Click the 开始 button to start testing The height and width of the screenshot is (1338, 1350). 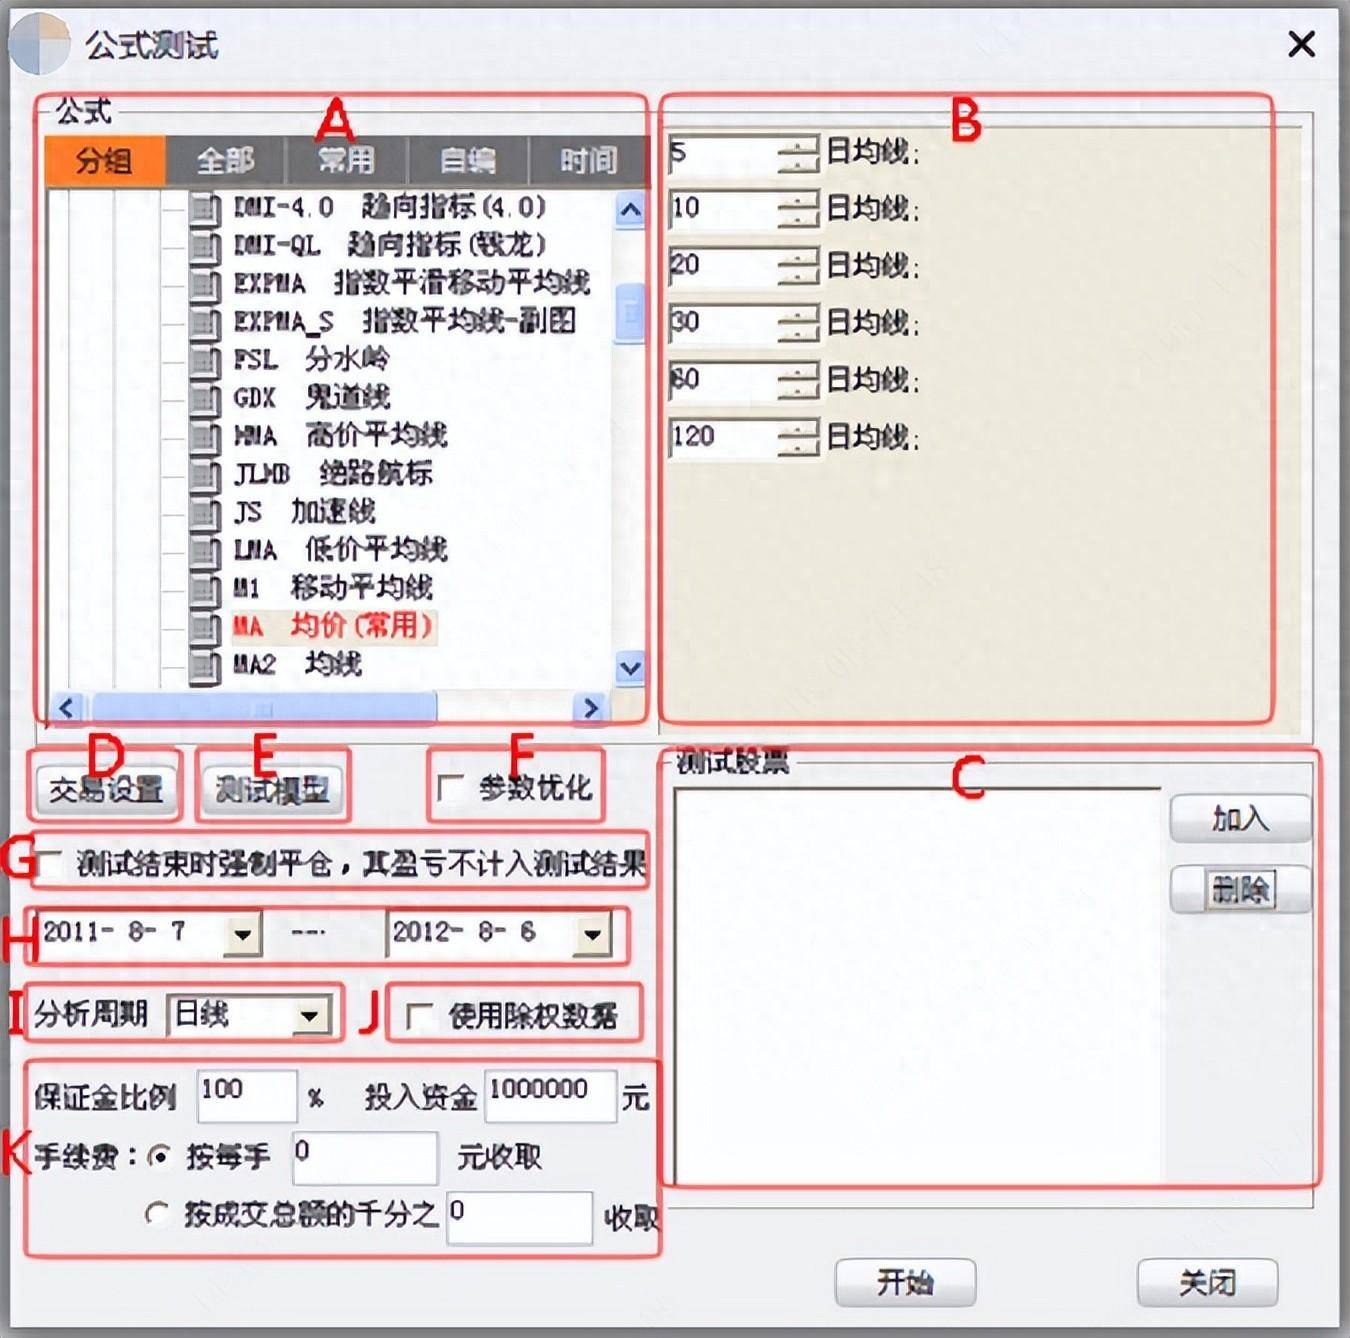(x=905, y=1282)
